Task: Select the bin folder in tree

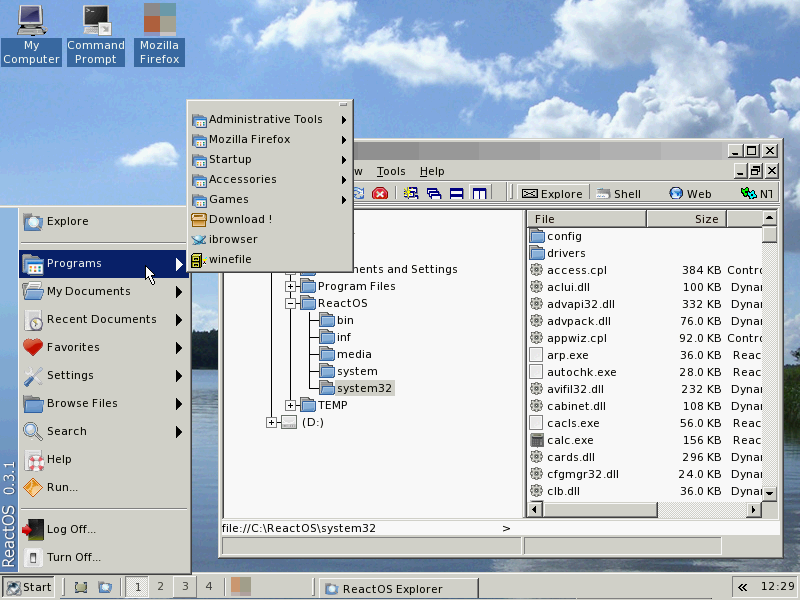Action: pos(337,320)
